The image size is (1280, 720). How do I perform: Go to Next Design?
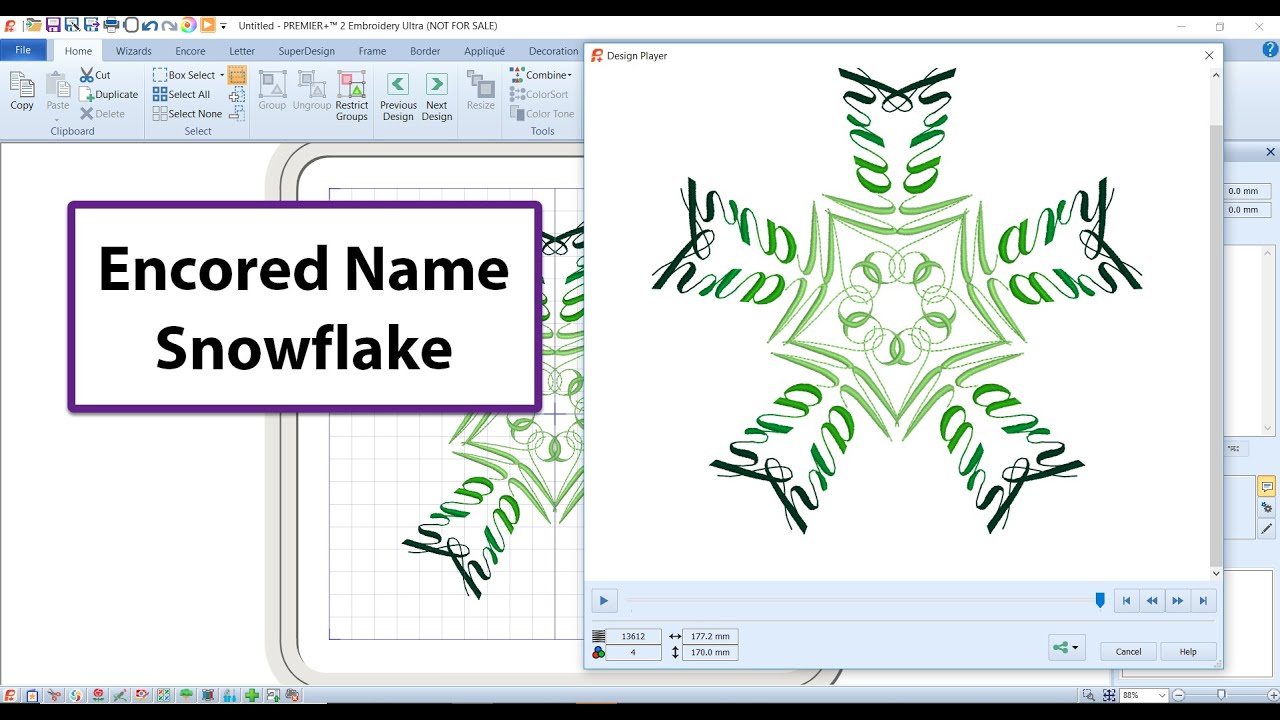437,96
